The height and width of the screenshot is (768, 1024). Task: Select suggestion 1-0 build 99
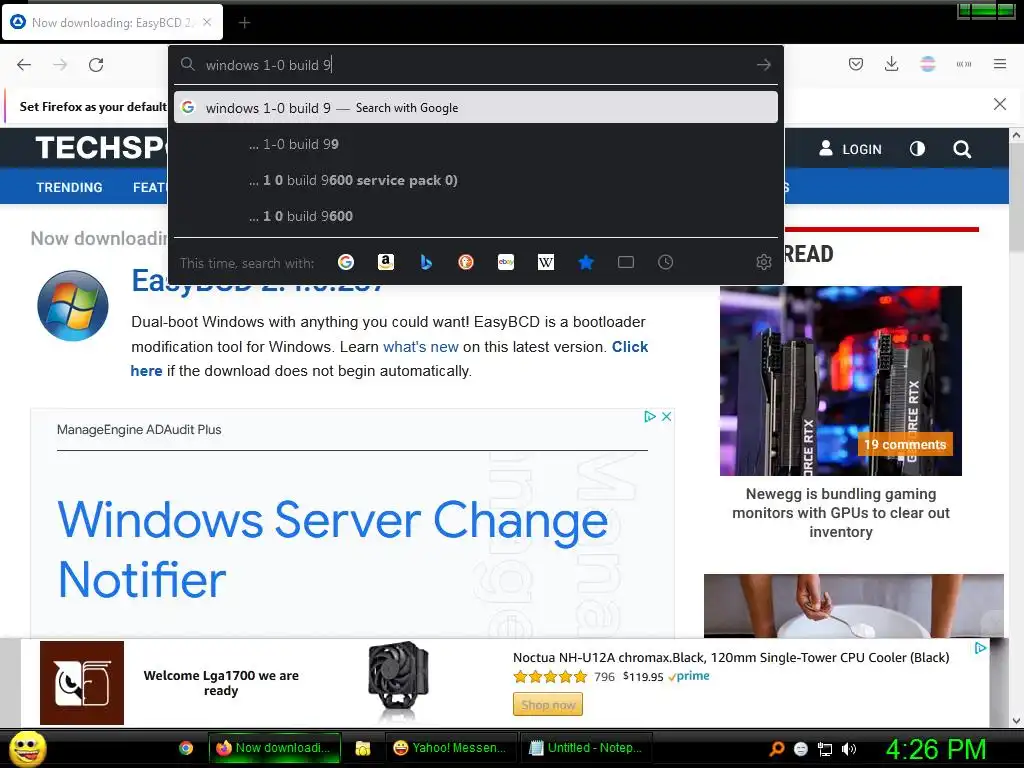coord(475,144)
